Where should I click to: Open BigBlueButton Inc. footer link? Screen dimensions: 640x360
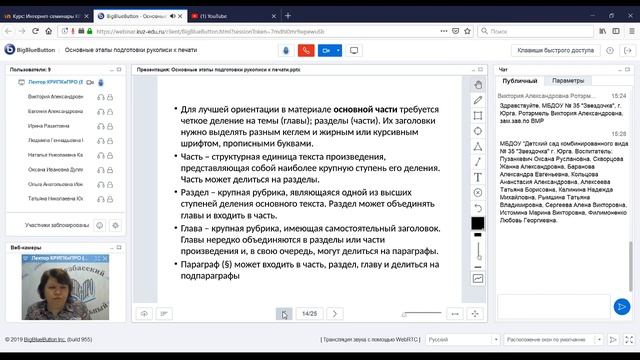tap(44, 339)
